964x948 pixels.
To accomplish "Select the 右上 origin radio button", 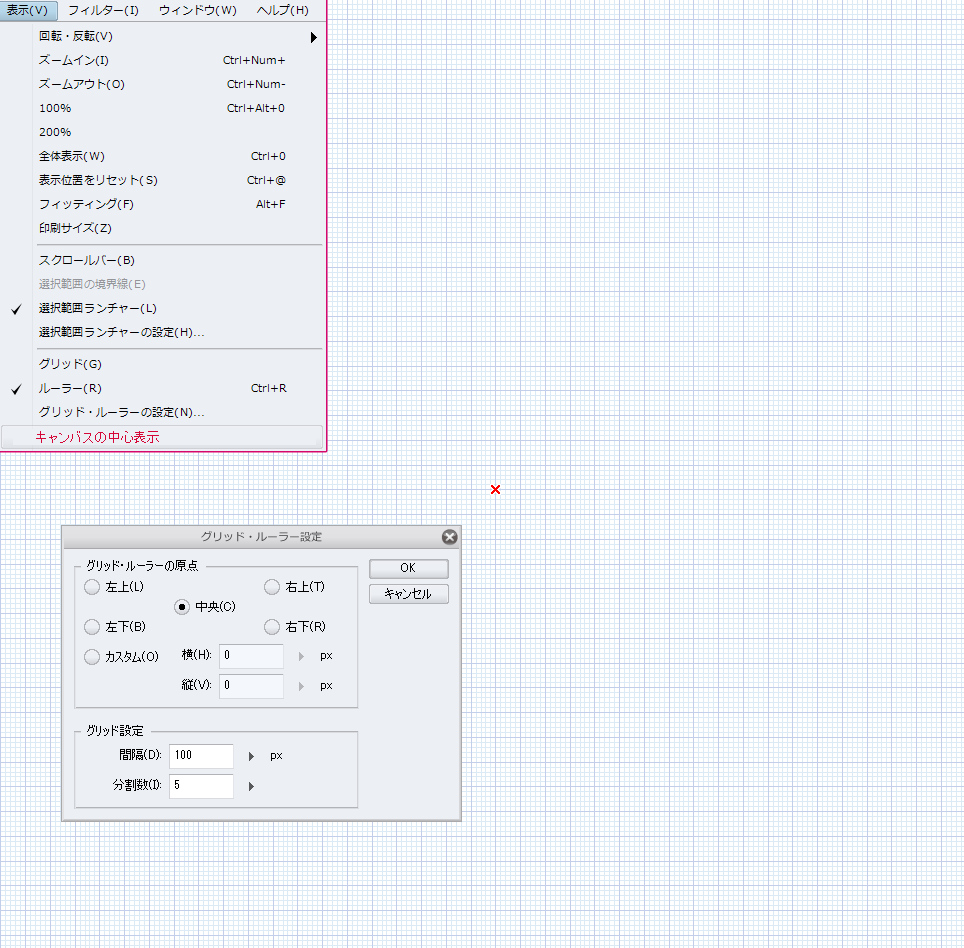I will point(272,587).
